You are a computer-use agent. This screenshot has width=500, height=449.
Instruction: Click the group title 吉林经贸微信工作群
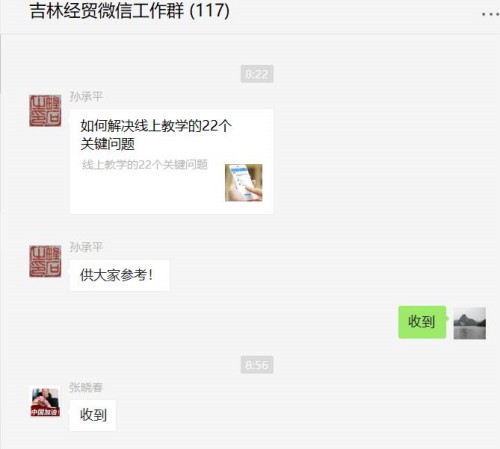tap(107, 11)
